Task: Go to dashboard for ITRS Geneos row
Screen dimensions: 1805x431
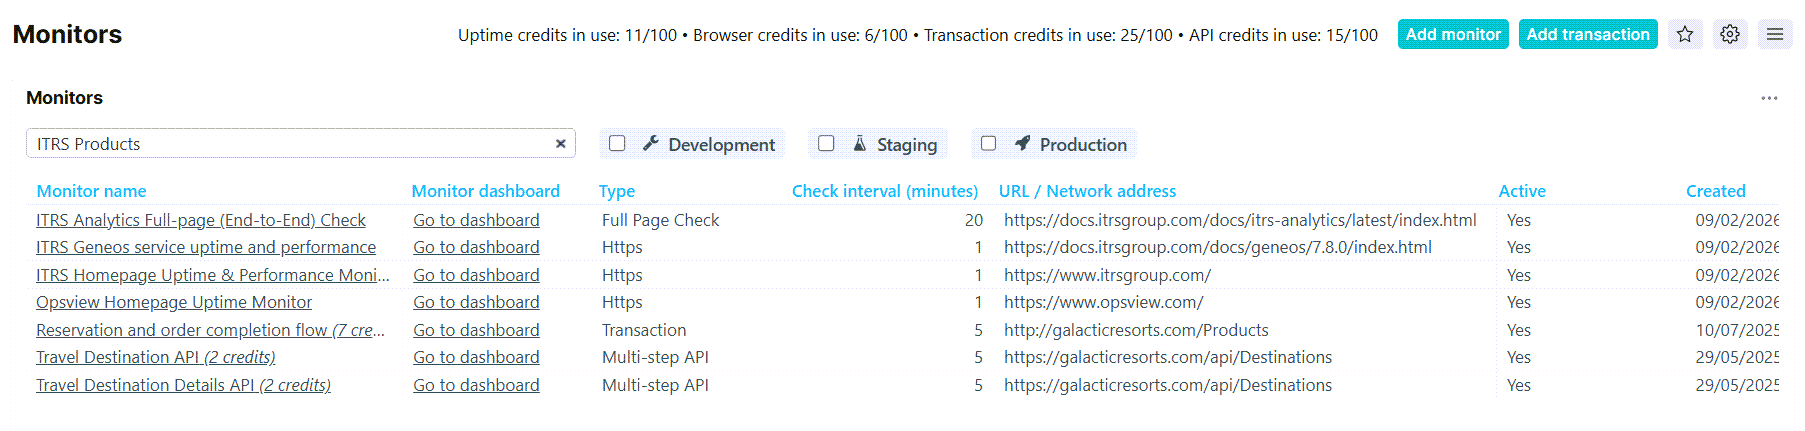Action: pos(476,247)
